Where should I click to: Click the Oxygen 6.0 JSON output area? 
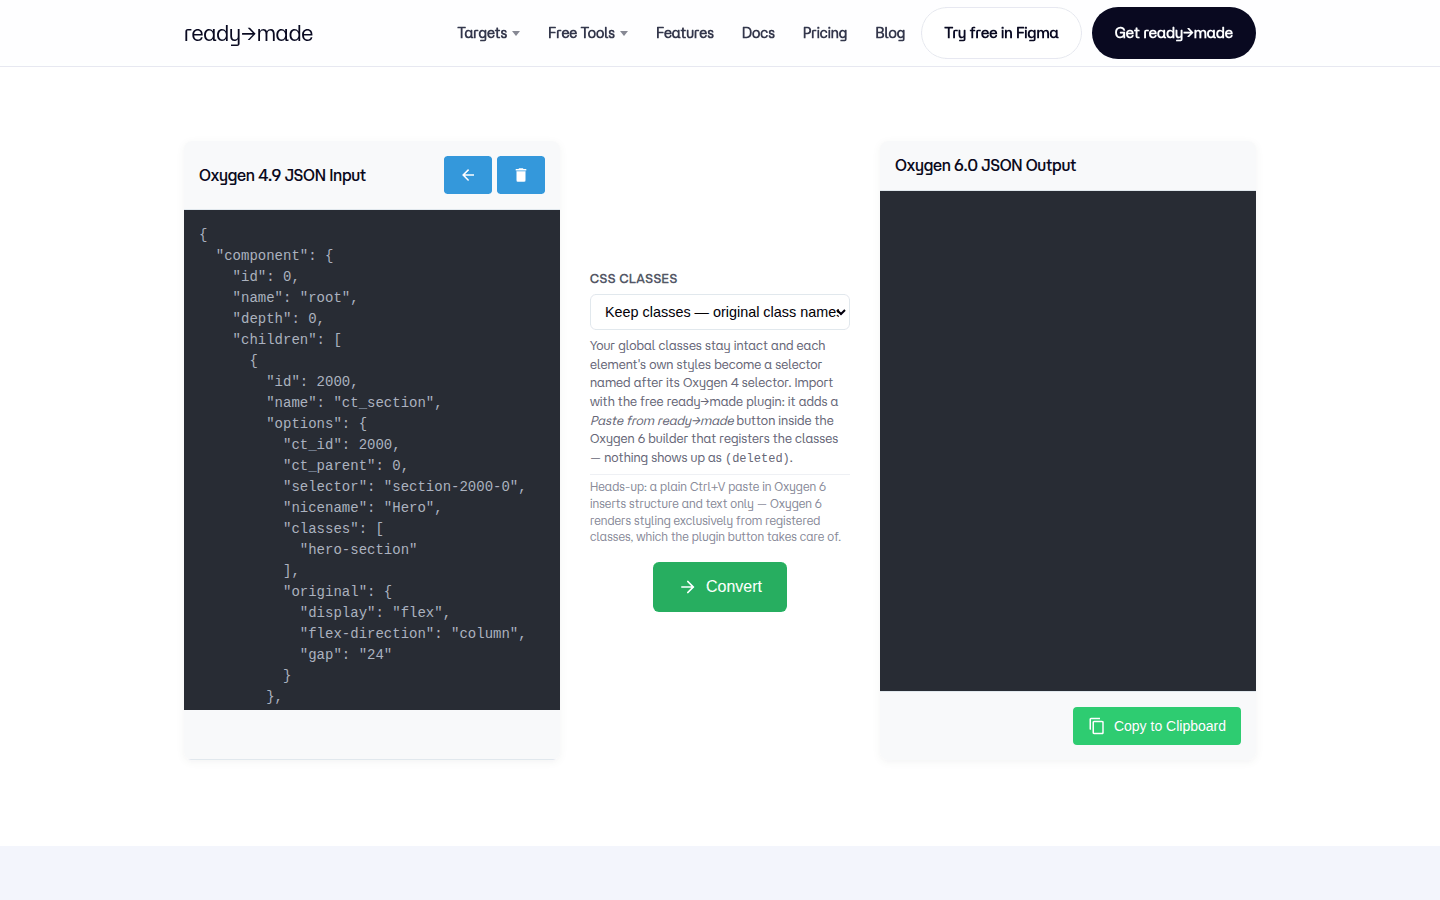(1068, 441)
